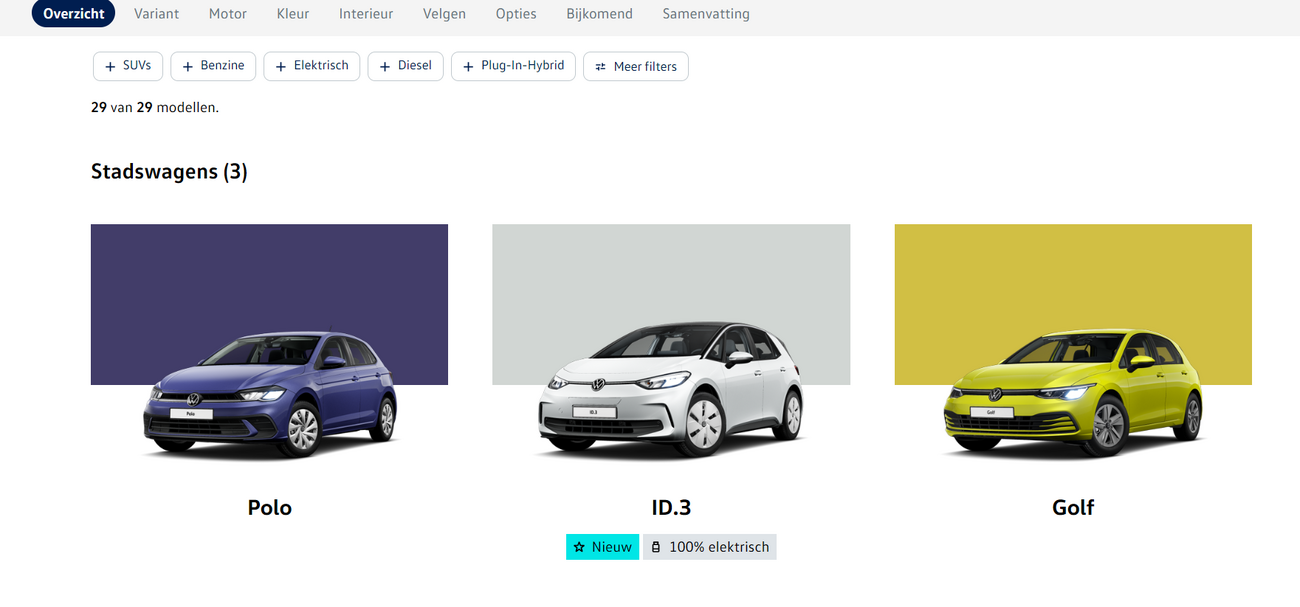Enable the Benzine filter chip
1300x607 pixels.
coord(213,66)
